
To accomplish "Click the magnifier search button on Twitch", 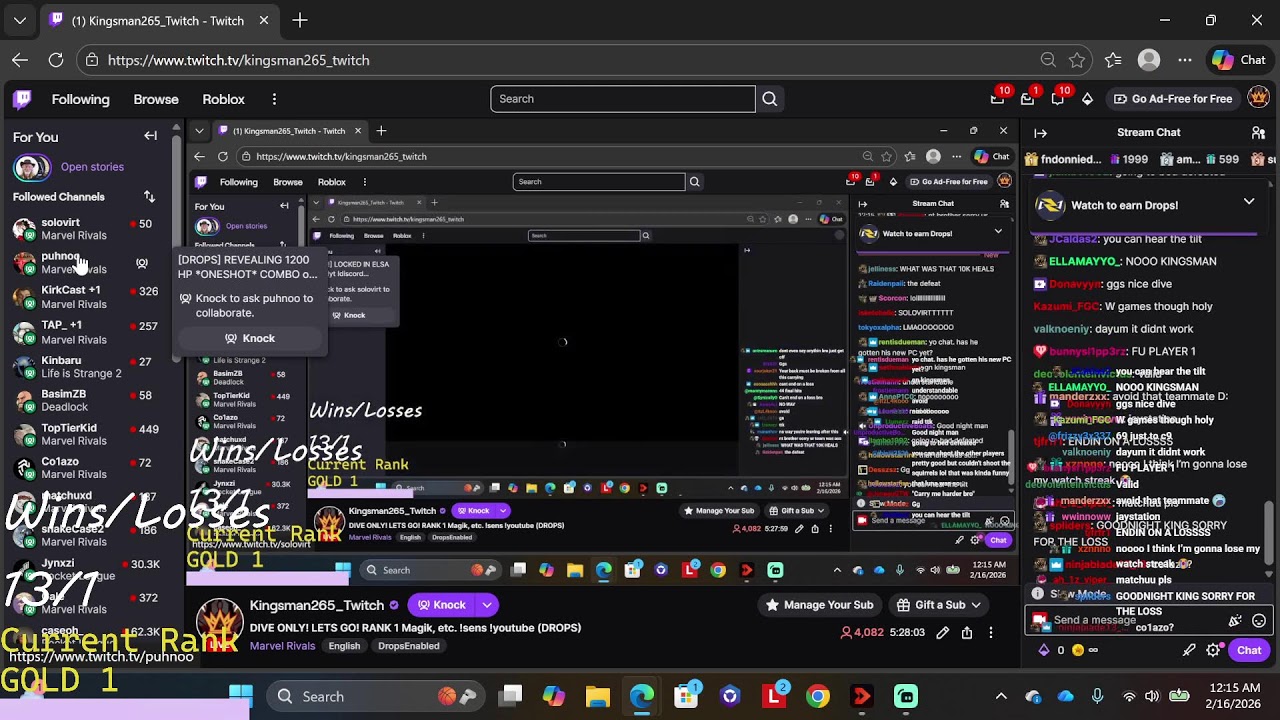I will pyautogui.click(x=769, y=99).
